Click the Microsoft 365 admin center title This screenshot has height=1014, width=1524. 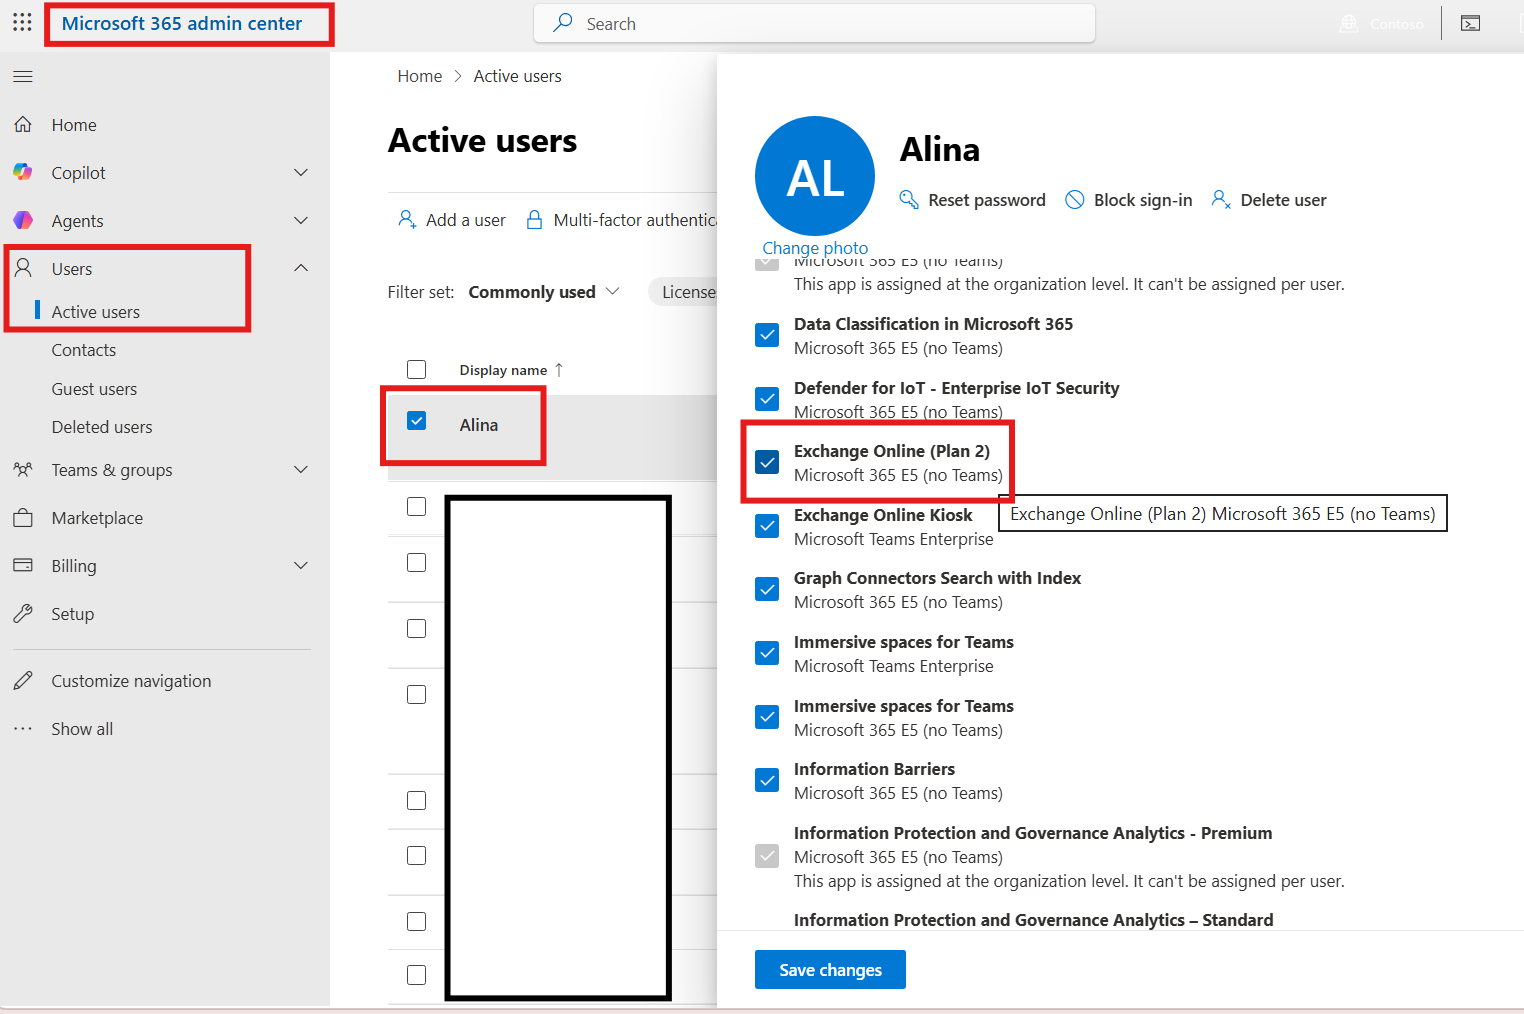pyautogui.click(x=182, y=23)
